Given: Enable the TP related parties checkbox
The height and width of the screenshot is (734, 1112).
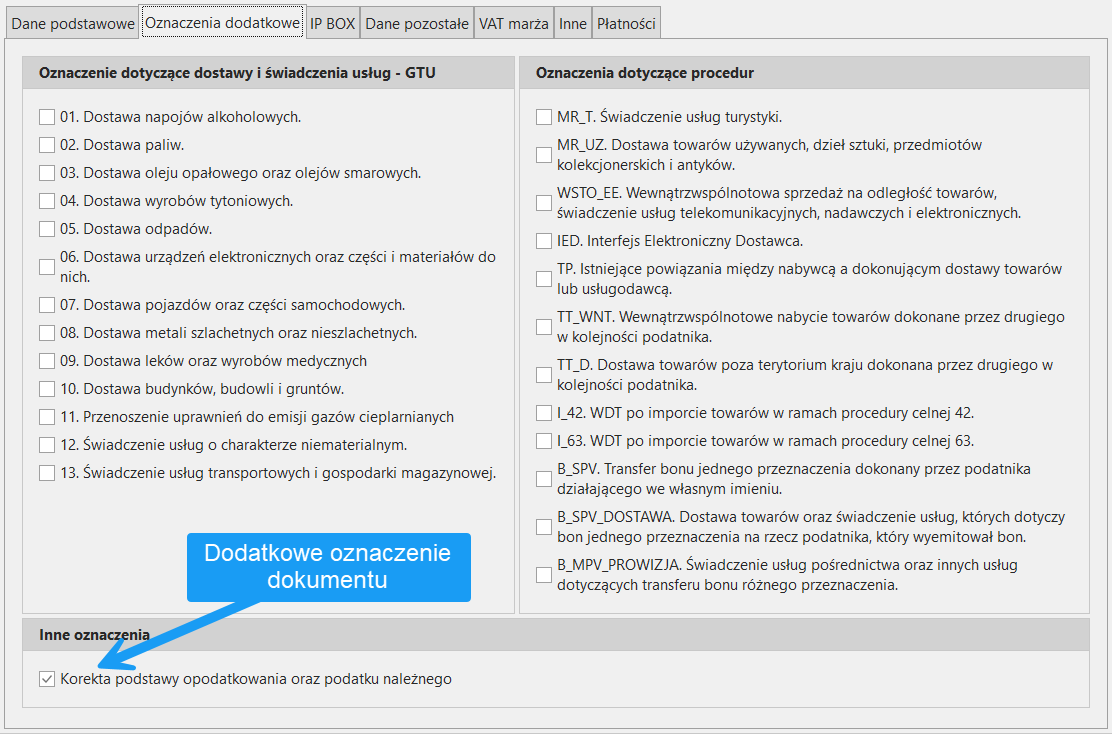Looking at the screenshot, I should click(x=544, y=279).
